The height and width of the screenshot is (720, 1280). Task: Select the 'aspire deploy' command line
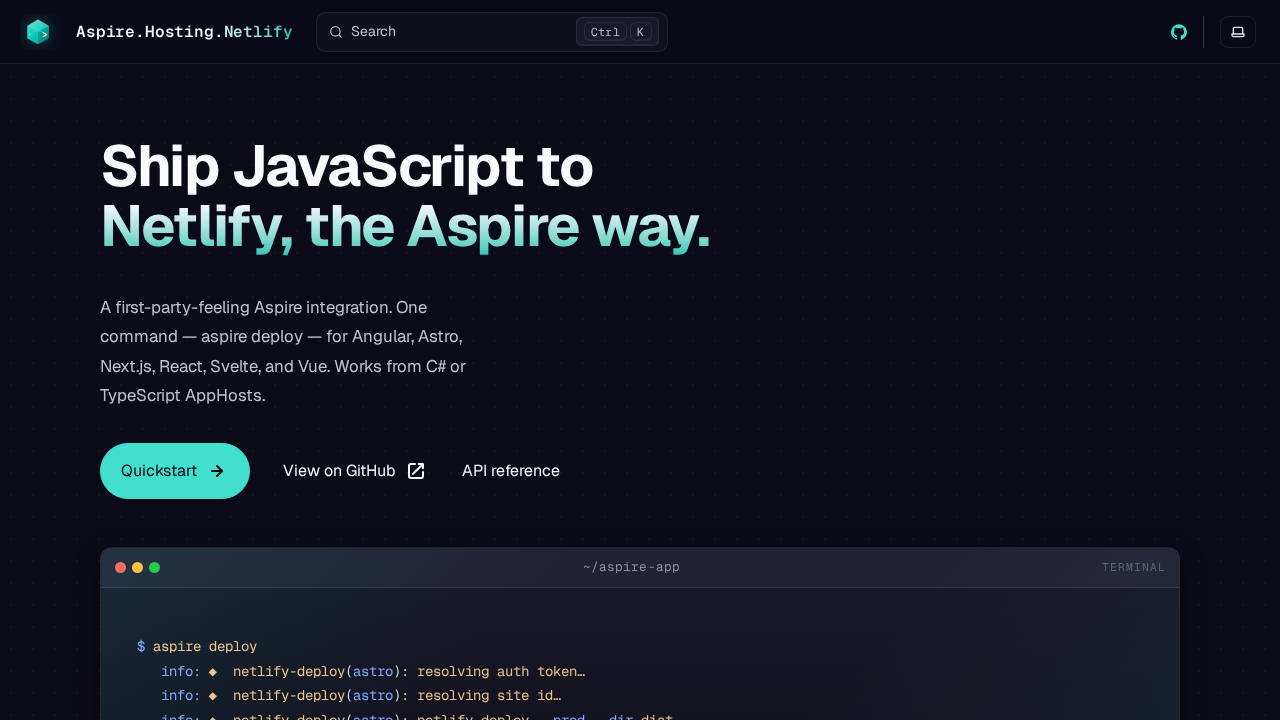coord(197,647)
